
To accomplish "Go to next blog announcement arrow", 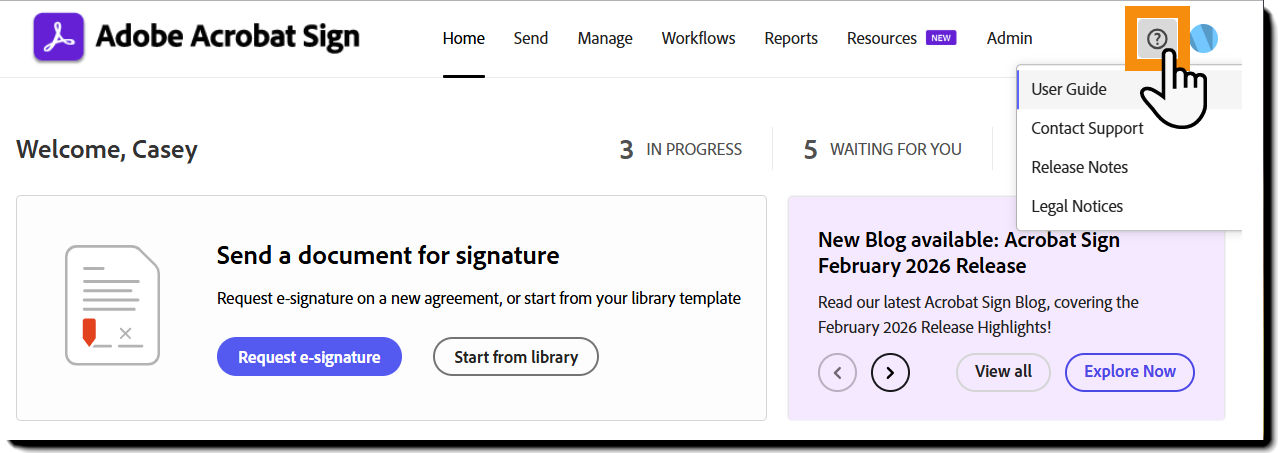I will pyautogui.click(x=890, y=373).
